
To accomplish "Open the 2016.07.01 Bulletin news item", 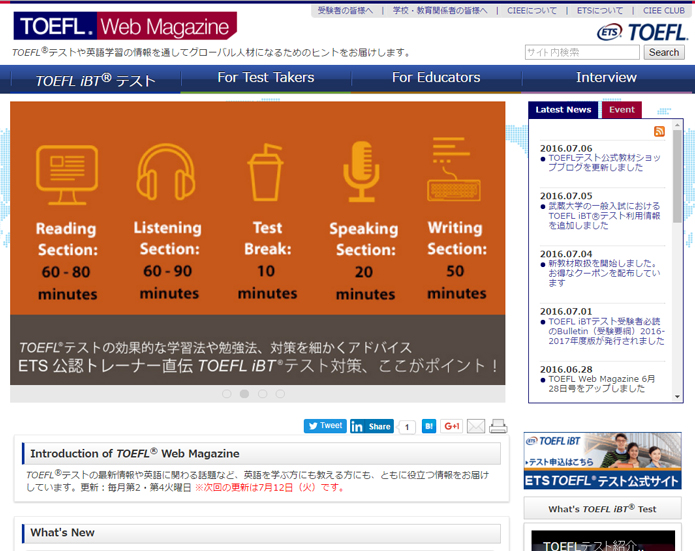I will tap(606, 331).
